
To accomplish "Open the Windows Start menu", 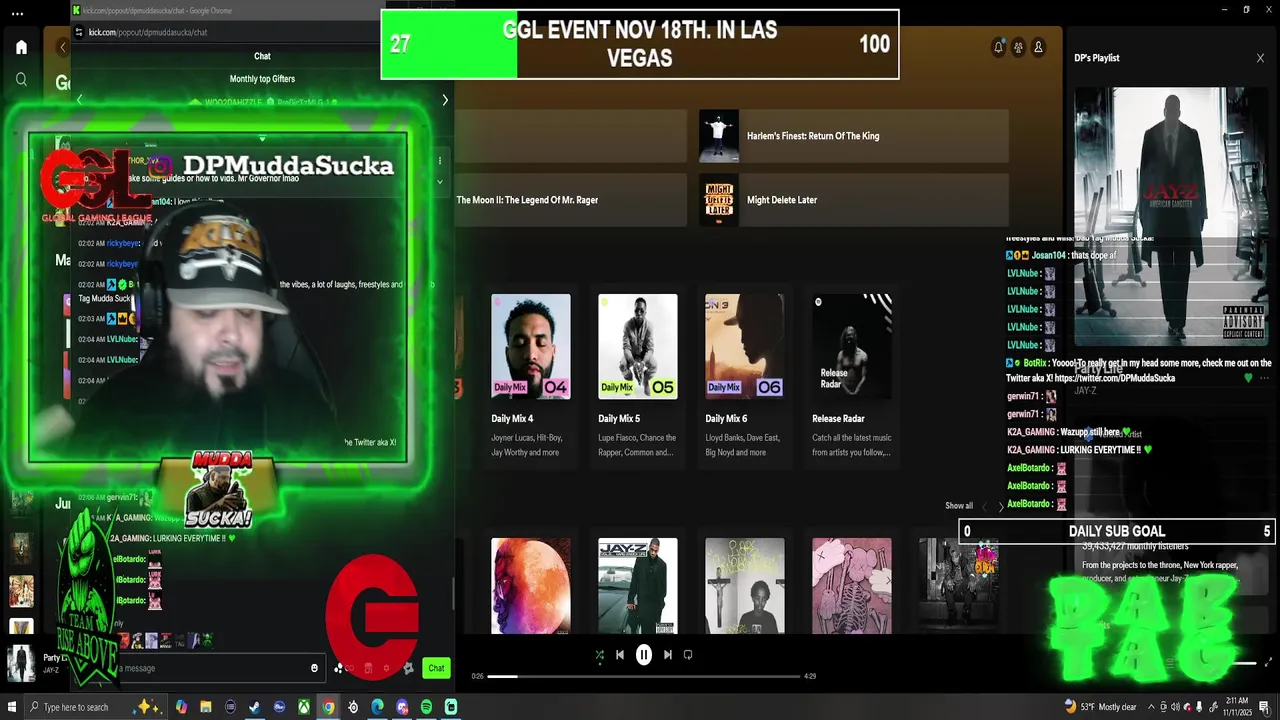I will pyautogui.click(x=13, y=707).
